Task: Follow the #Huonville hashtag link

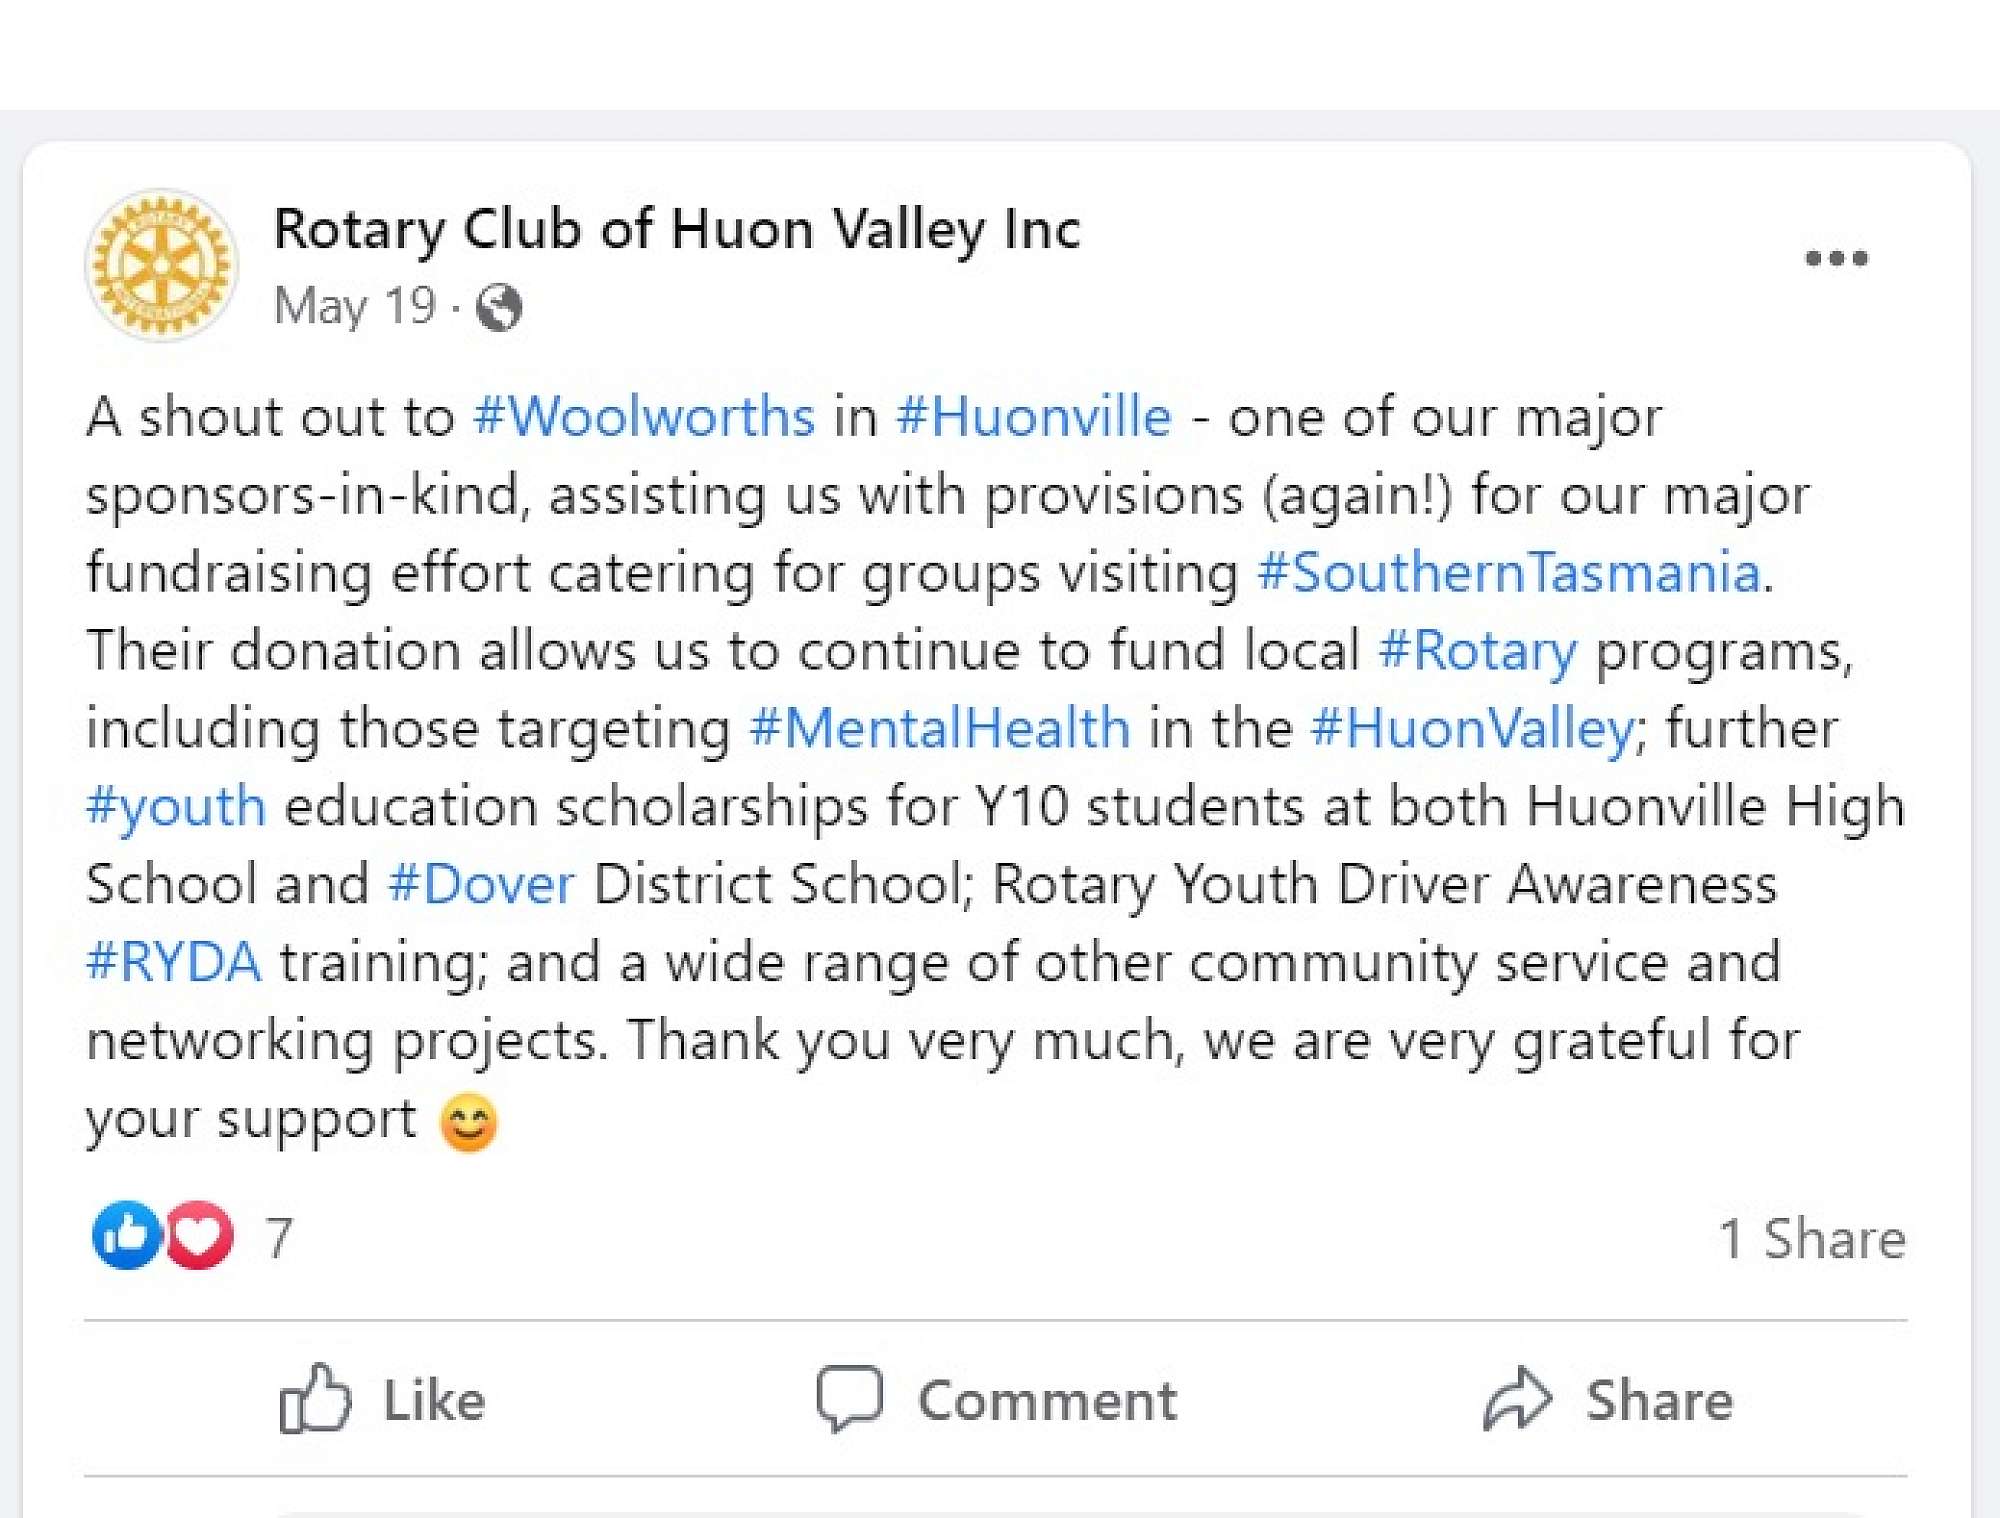Action: point(1034,417)
